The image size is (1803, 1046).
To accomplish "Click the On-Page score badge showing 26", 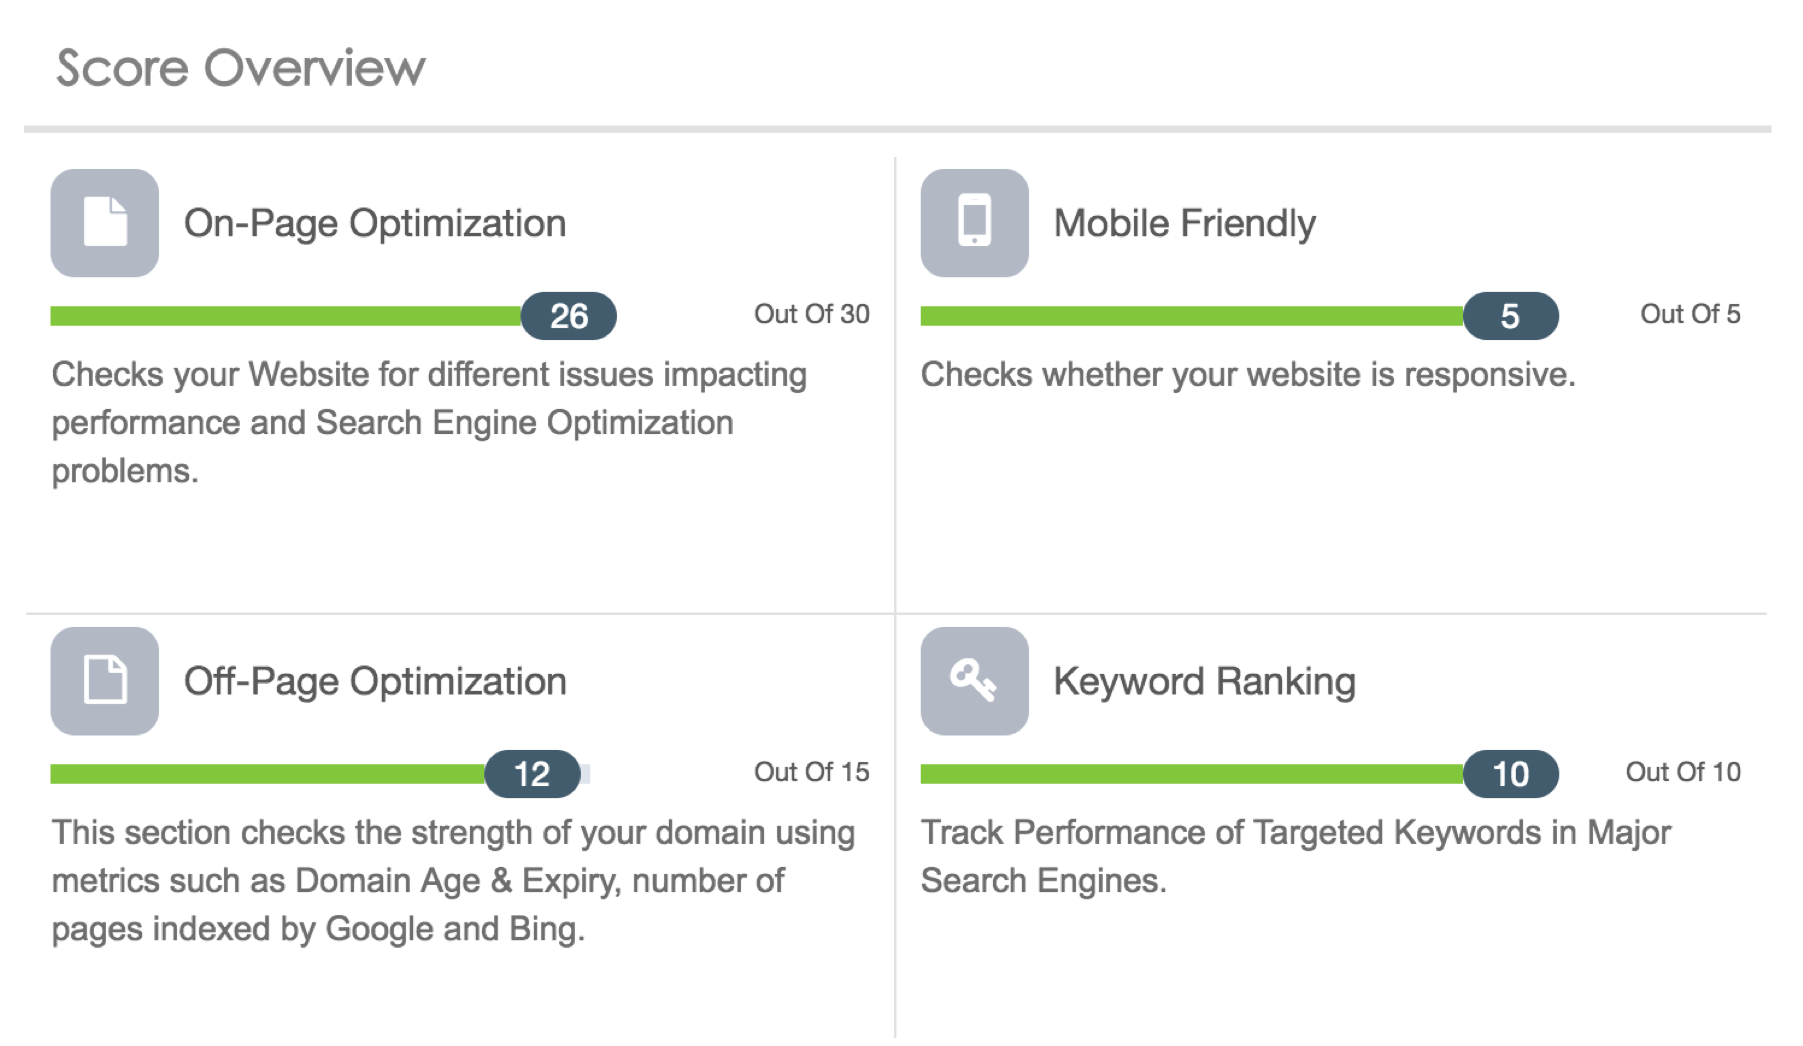I will pyautogui.click(x=569, y=316).
